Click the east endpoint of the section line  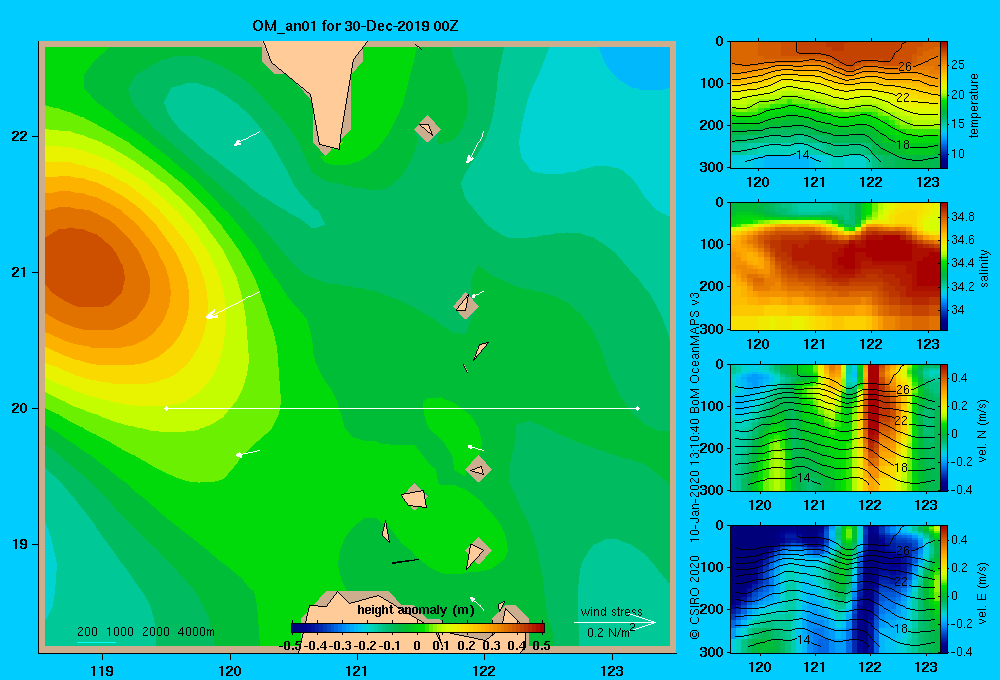coord(638,408)
